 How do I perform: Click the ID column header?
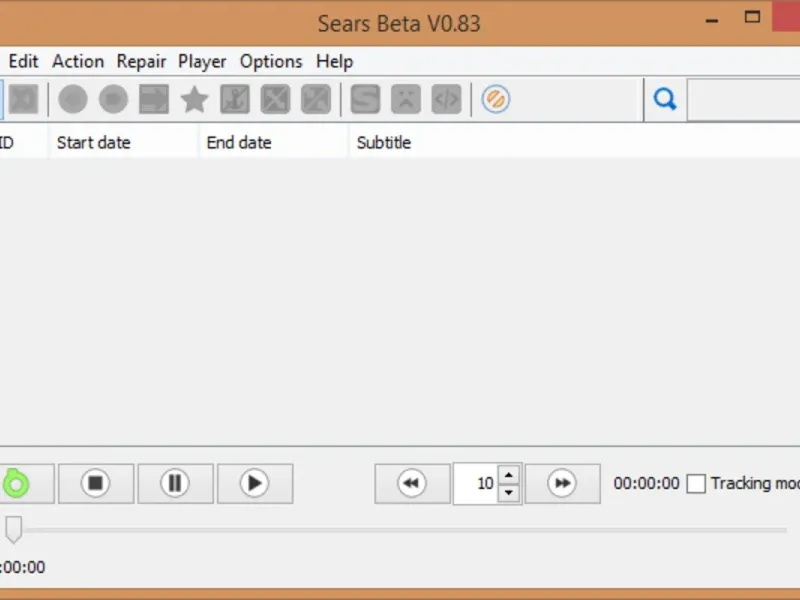pyautogui.click(x=22, y=142)
